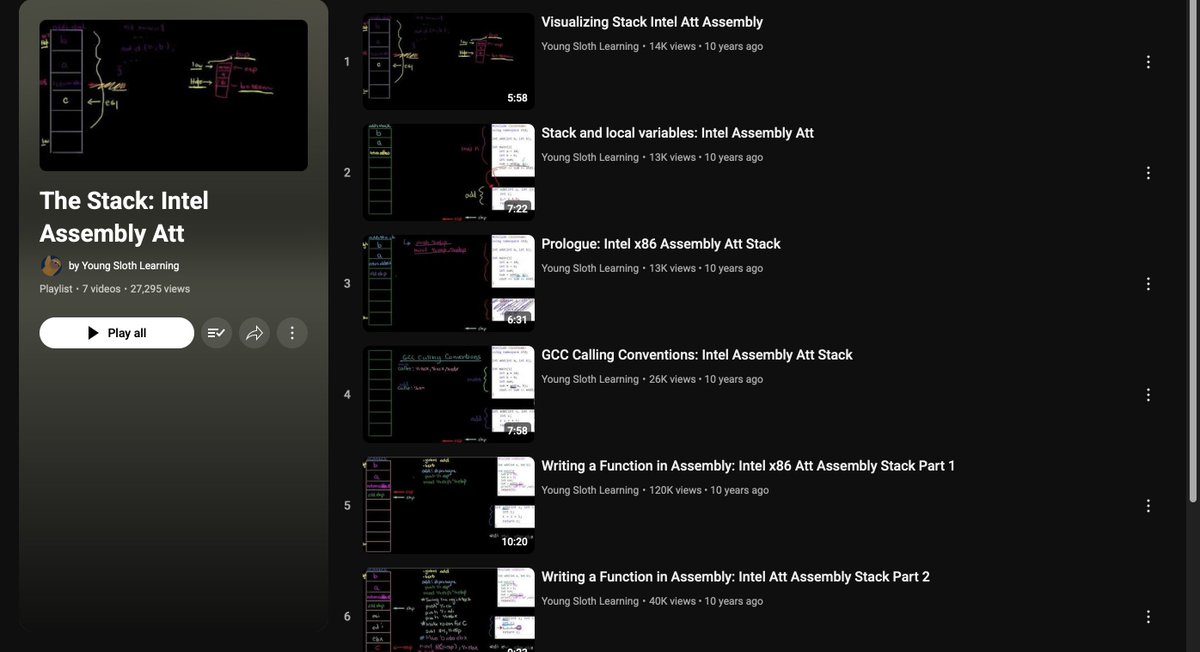Play Visualizing Stack Intel Att Assembly
The width and height of the screenshot is (1200, 652).
651,21
